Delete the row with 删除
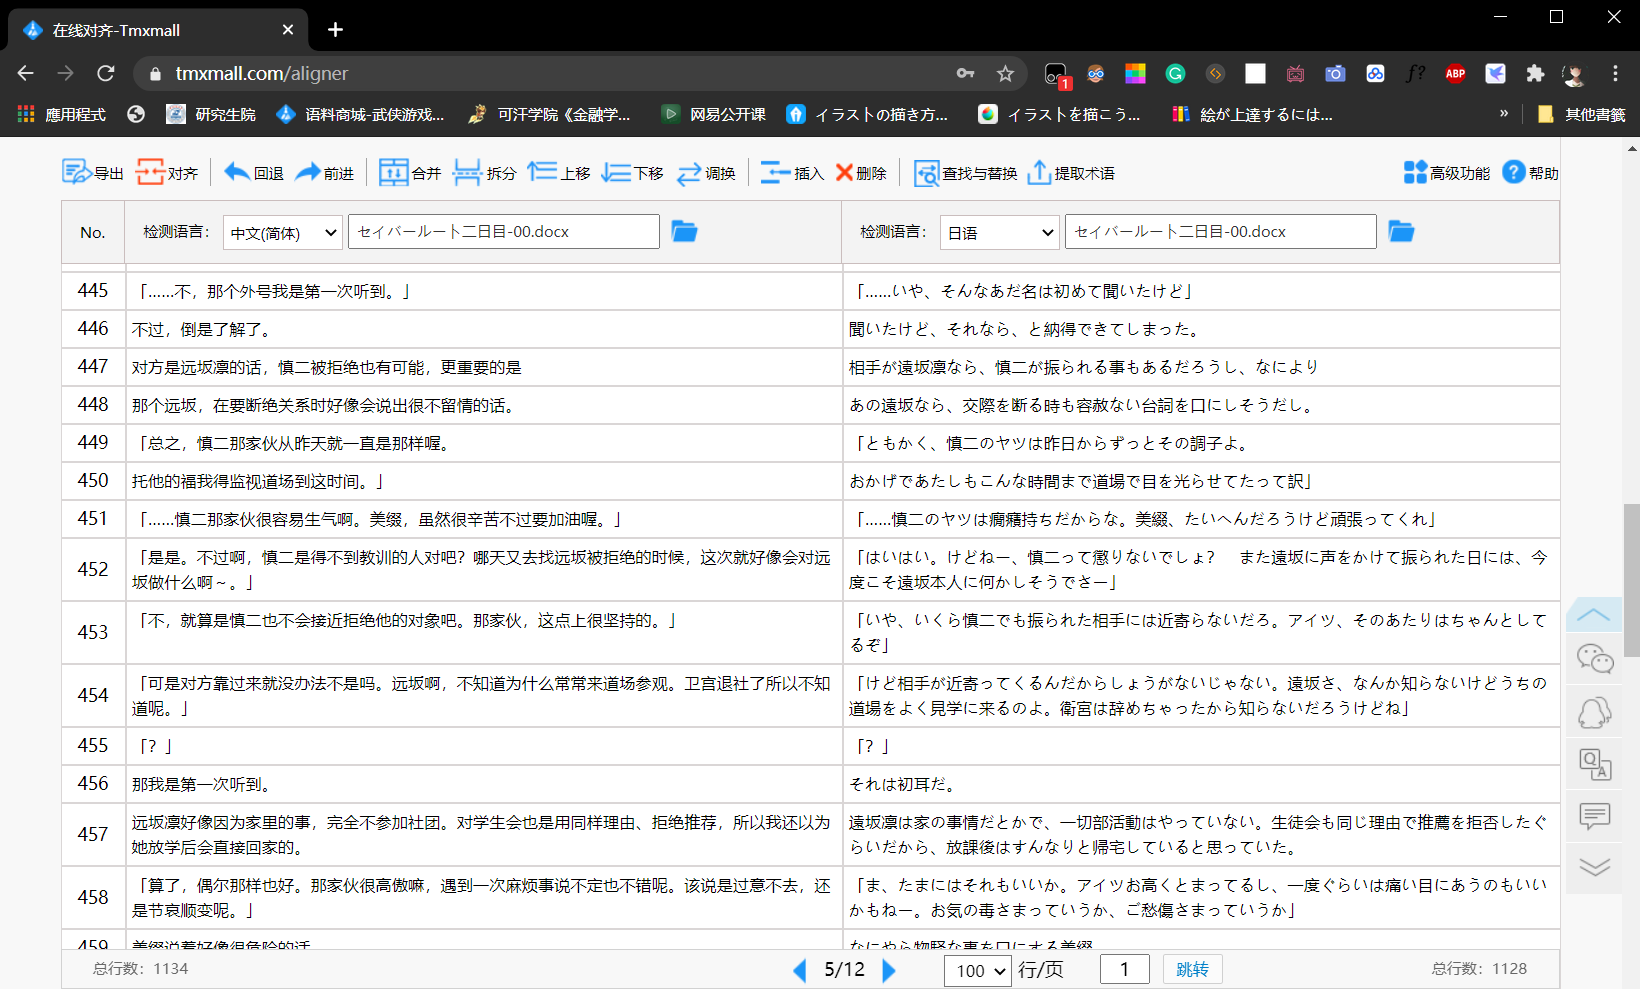The width and height of the screenshot is (1640, 989). click(861, 173)
